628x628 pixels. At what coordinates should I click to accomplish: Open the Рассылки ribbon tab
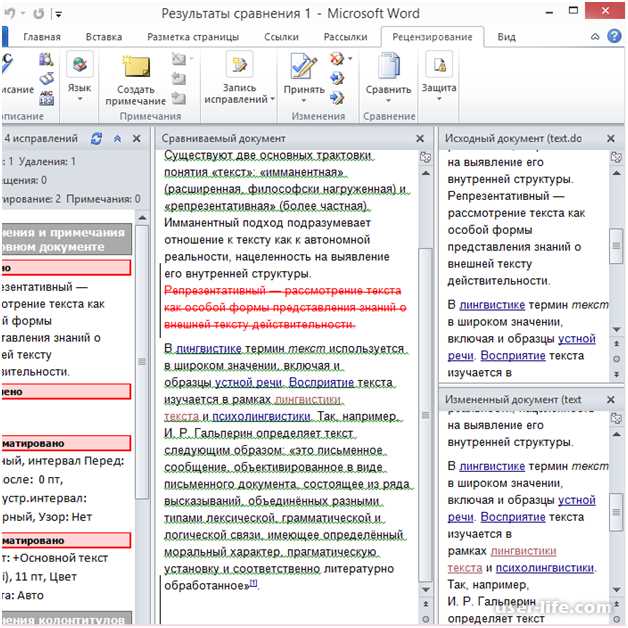(345, 37)
